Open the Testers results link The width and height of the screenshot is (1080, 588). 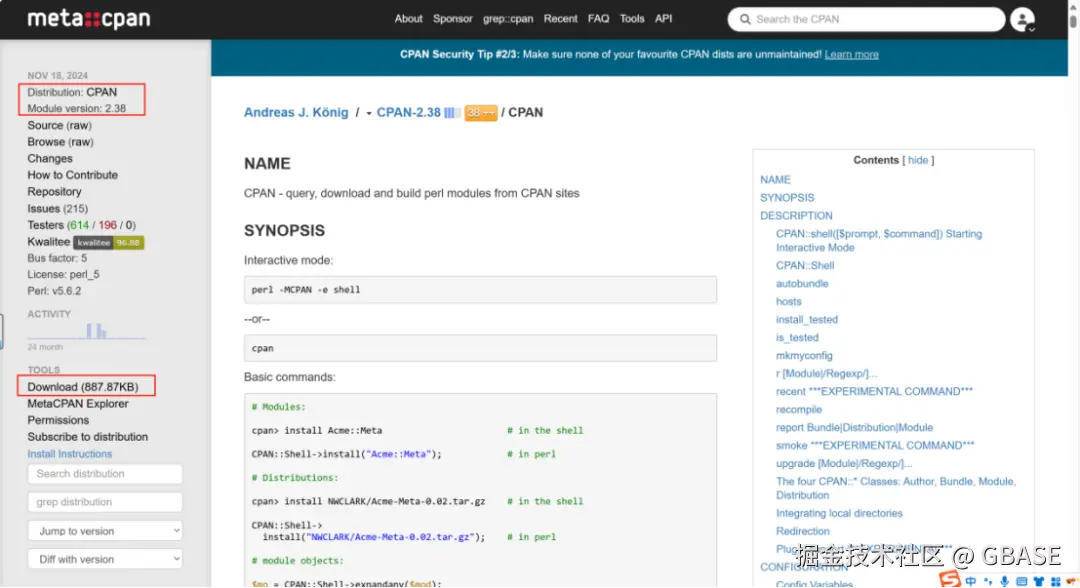coord(81,225)
